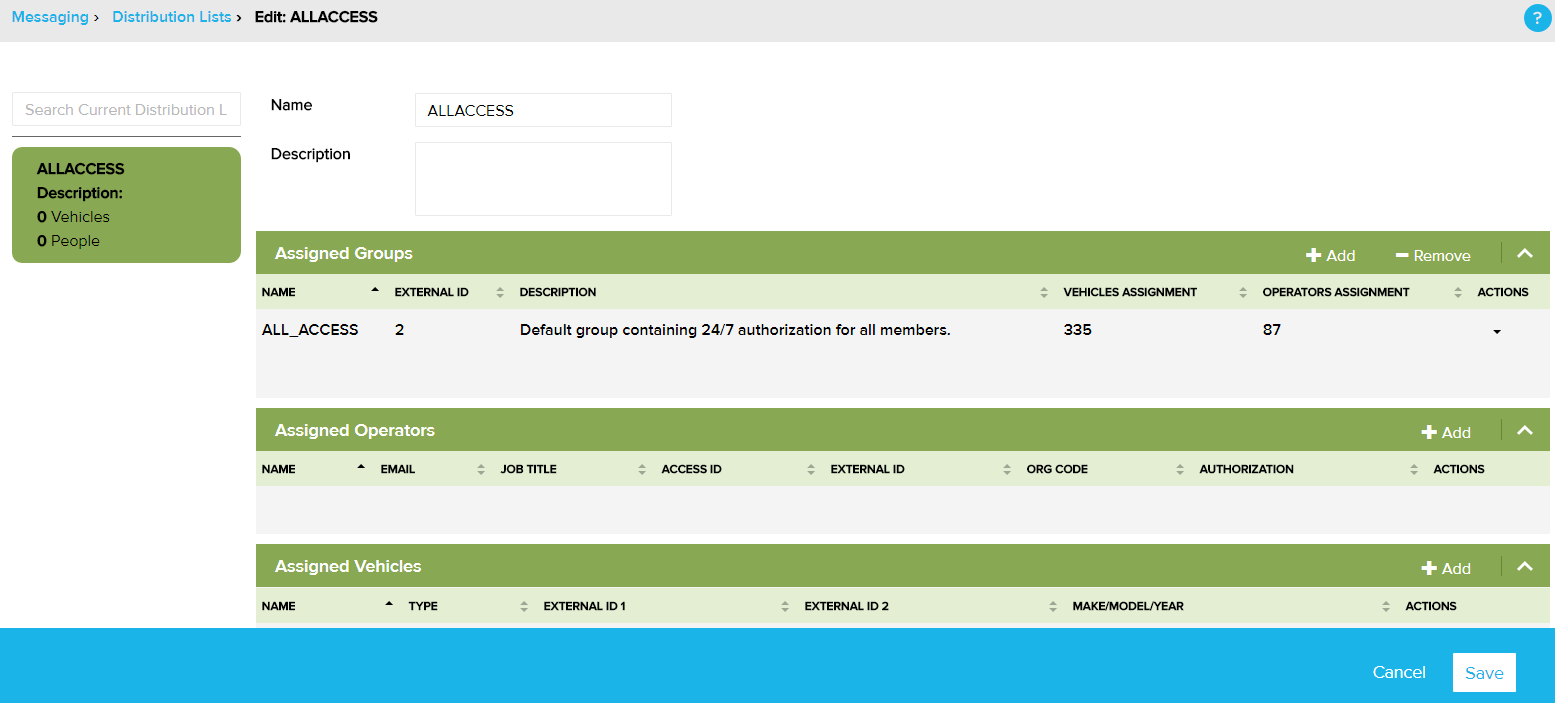Image resolution: width=1555 pixels, height=703 pixels.
Task: Click the sort icon on EXTERNAL ID 1 column
Action: pyautogui.click(x=786, y=605)
